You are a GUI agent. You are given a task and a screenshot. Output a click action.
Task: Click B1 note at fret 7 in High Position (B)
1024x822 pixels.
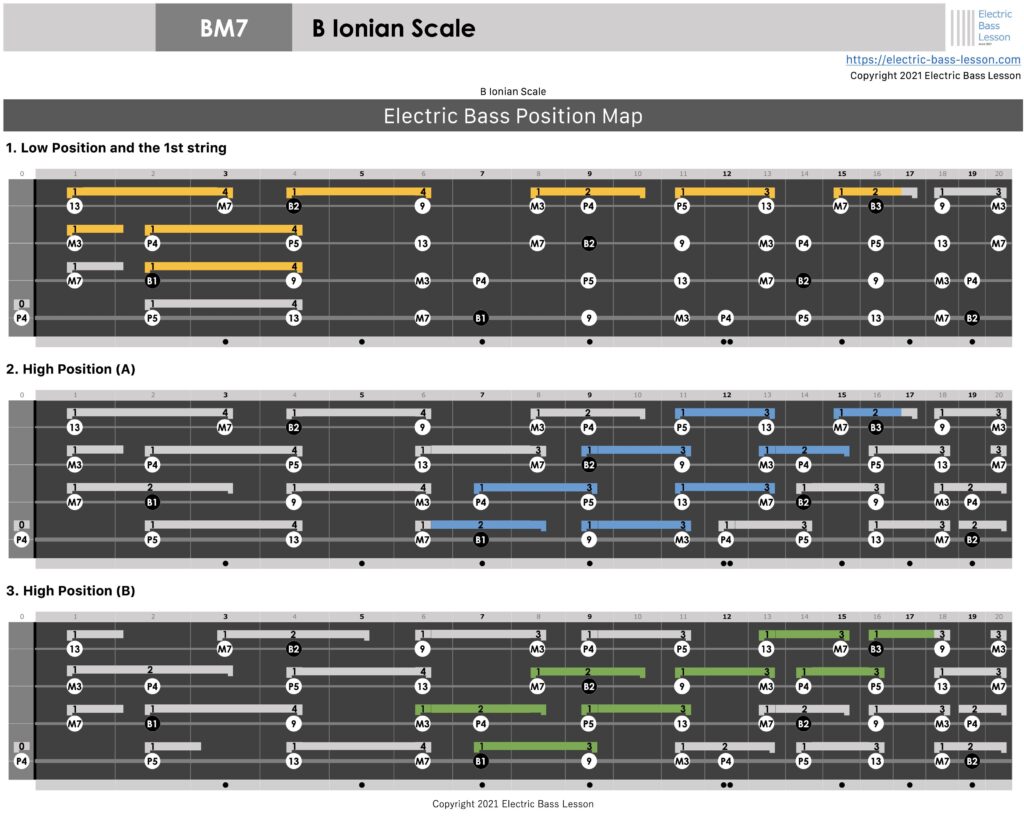[481, 762]
